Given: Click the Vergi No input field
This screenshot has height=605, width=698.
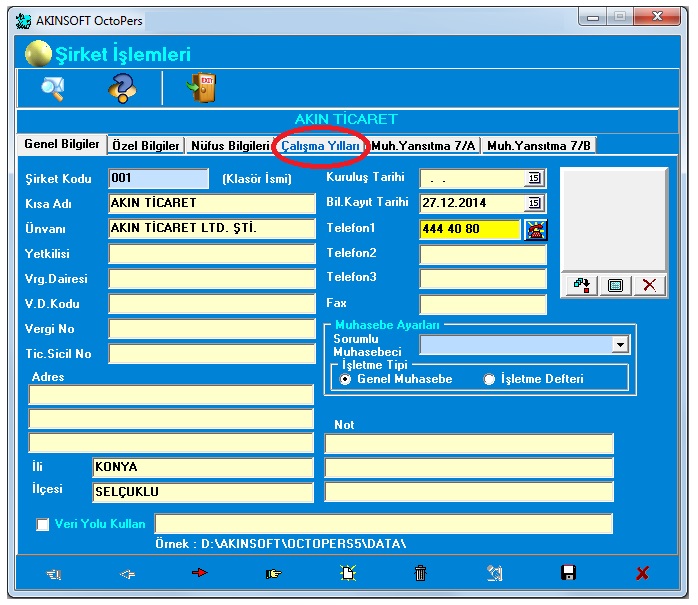Looking at the screenshot, I should [x=212, y=329].
